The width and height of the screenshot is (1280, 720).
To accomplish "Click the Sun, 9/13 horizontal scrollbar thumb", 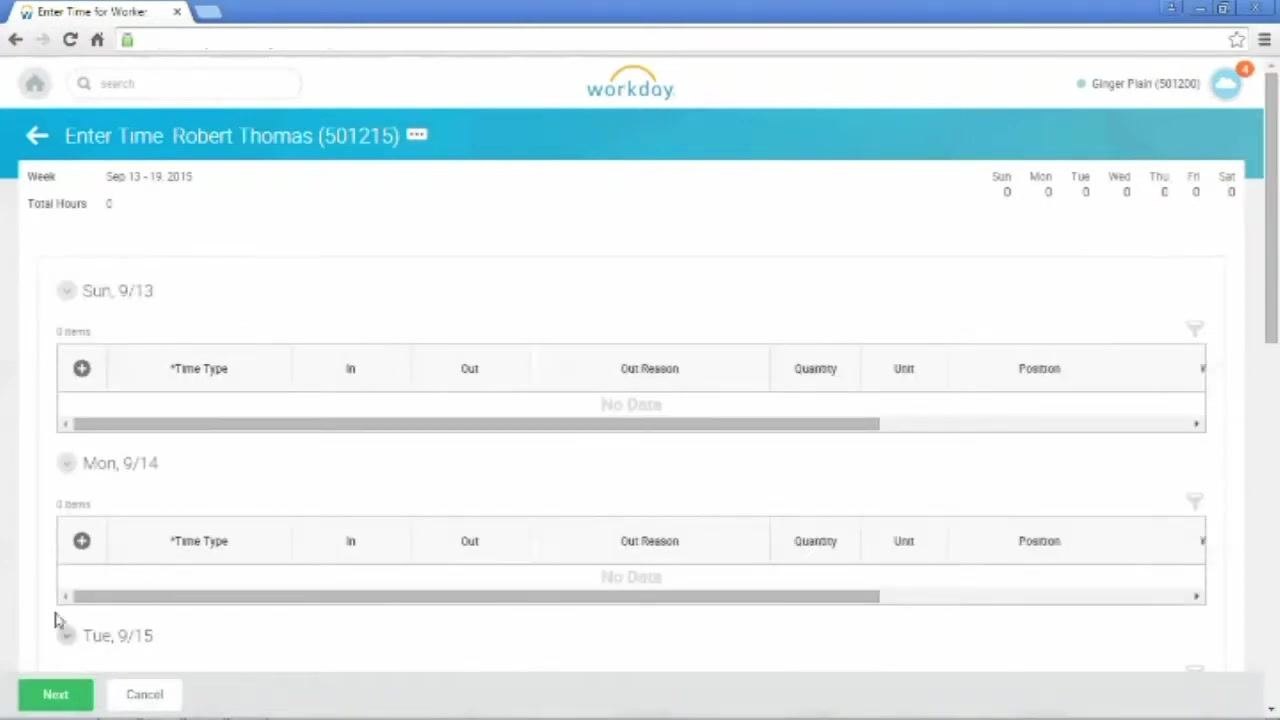I will [476, 424].
